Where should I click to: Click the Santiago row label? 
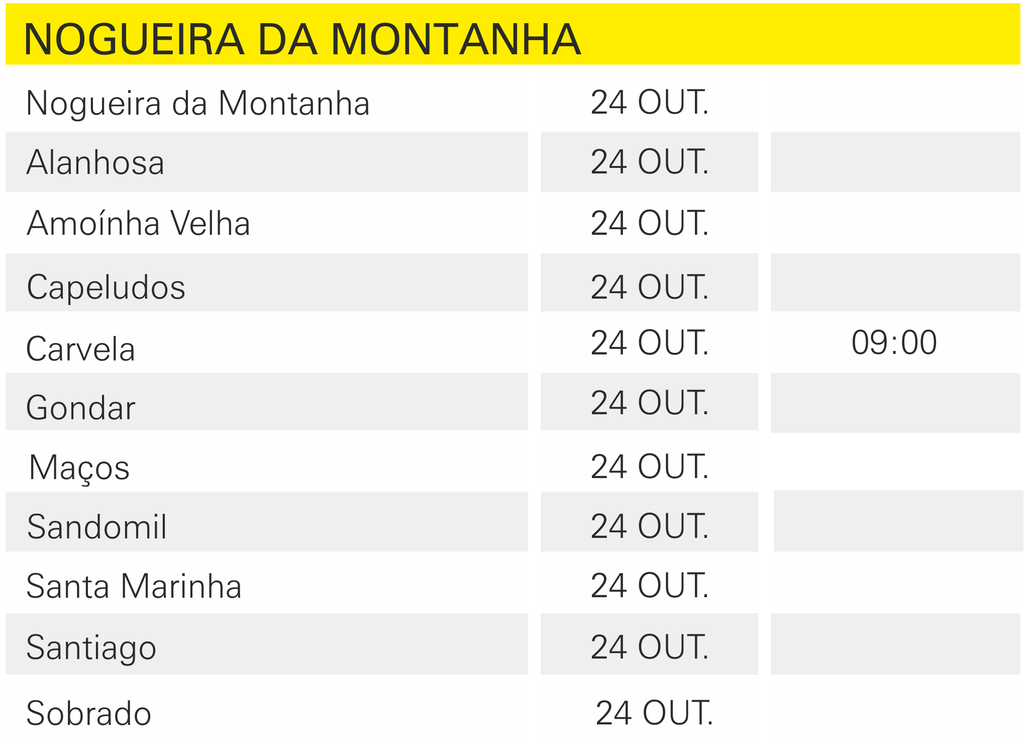(x=91, y=648)
